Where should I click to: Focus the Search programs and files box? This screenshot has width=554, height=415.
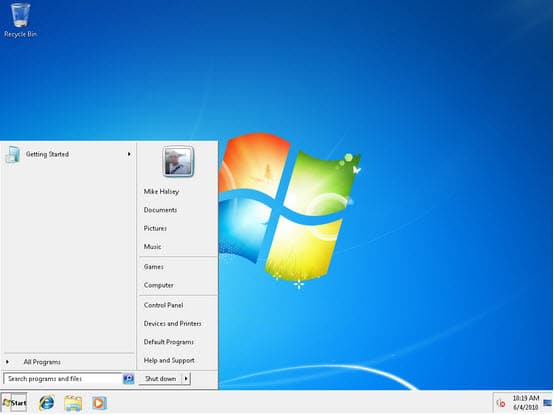coord(63,379)
